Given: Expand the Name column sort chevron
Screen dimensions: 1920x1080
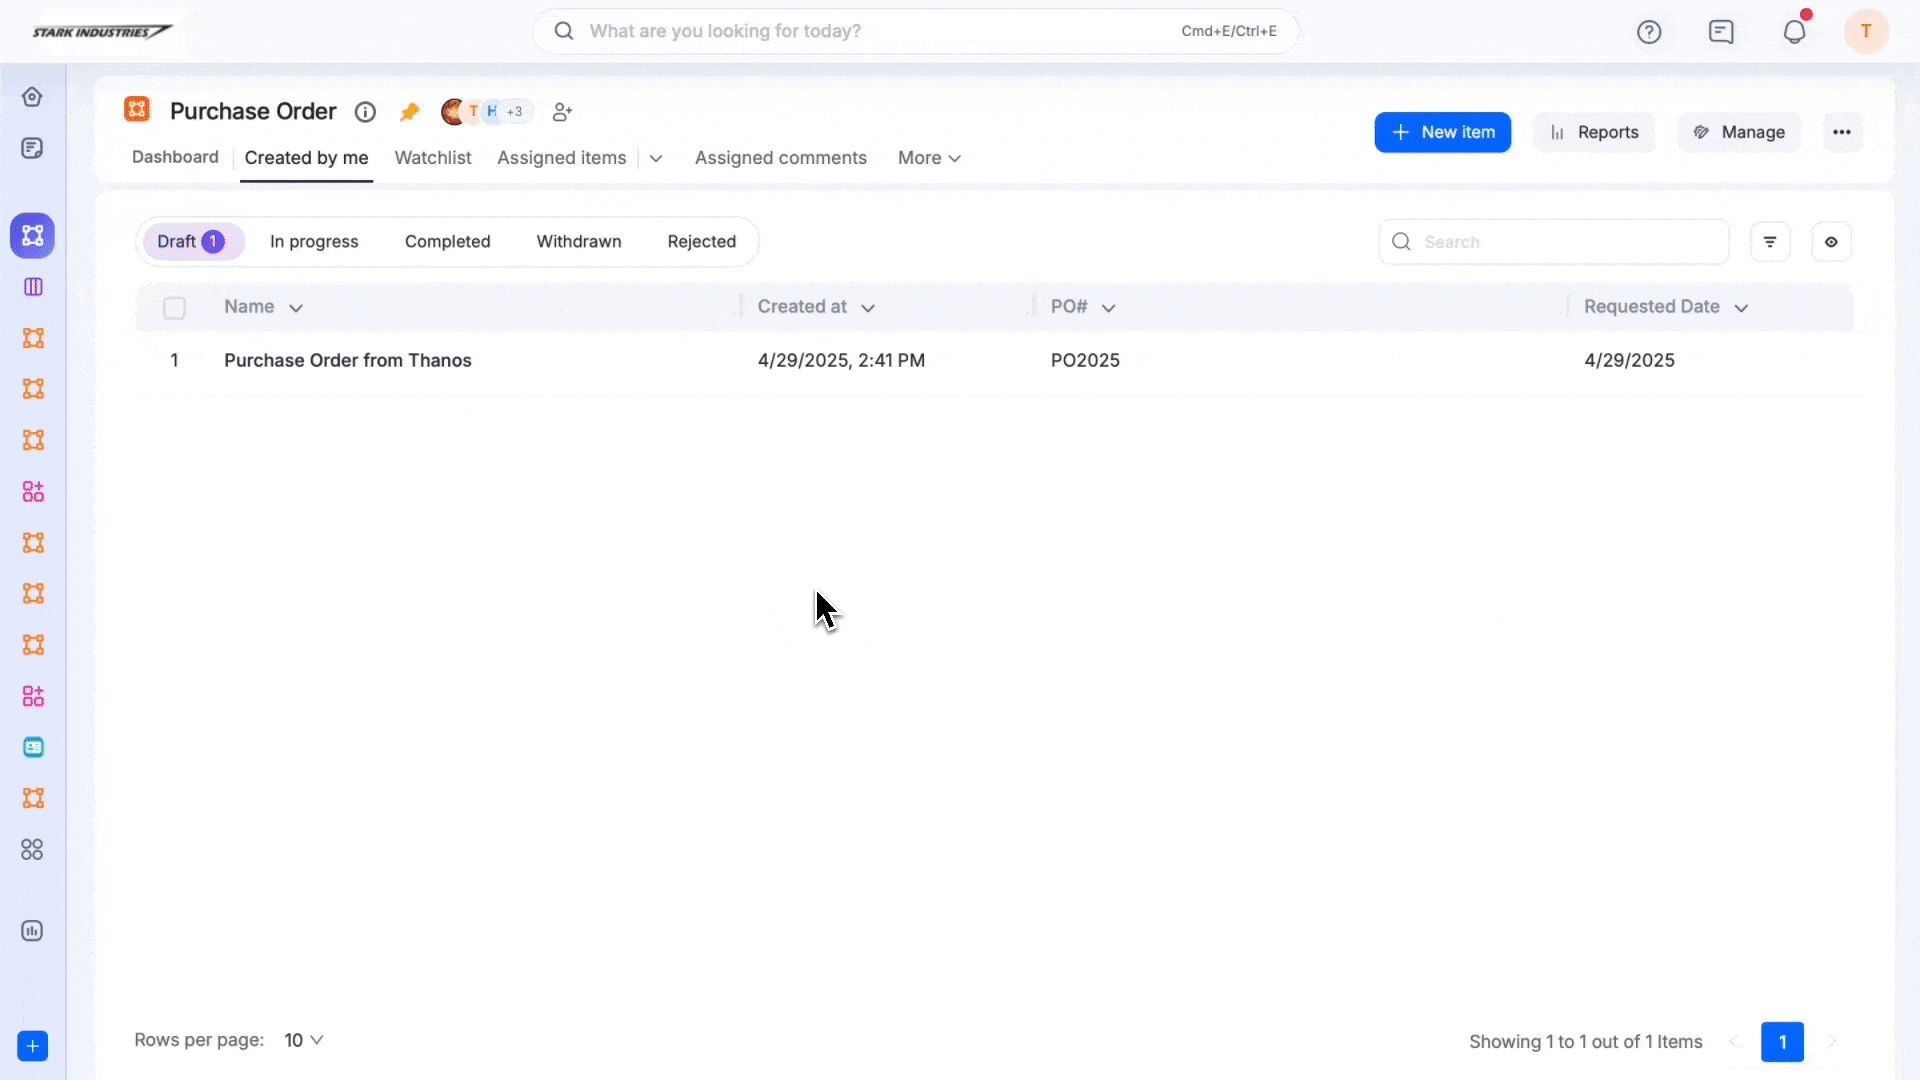Looking at the screenshot, I should pyautogui.click(x=296, y=308).
